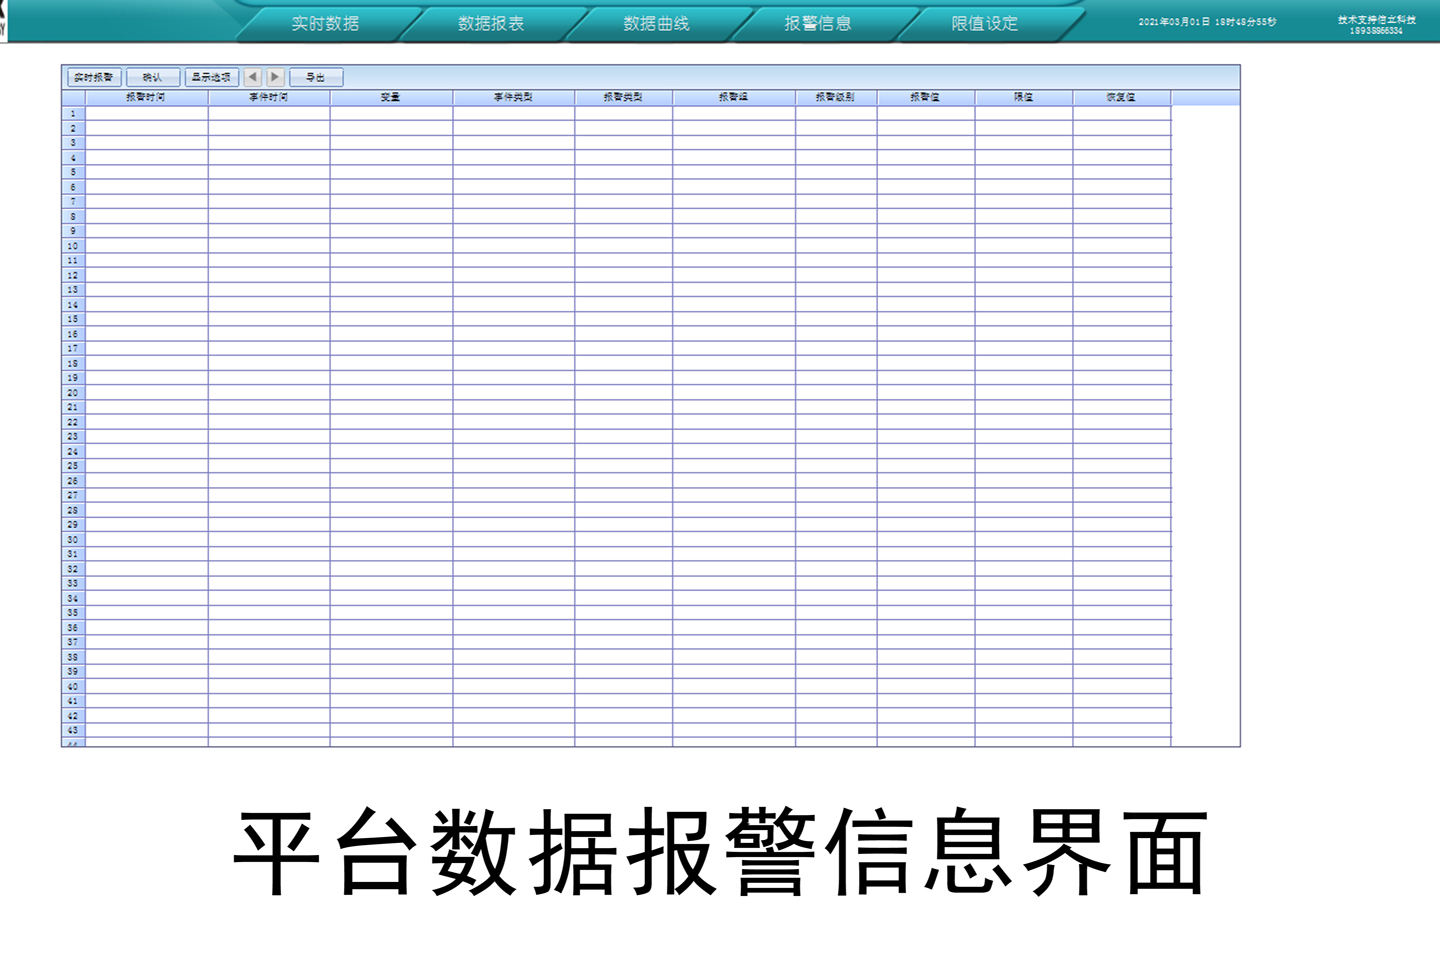1440x960 pixels.
Task: Select row 1 header in the table
Action: (73, 114)
